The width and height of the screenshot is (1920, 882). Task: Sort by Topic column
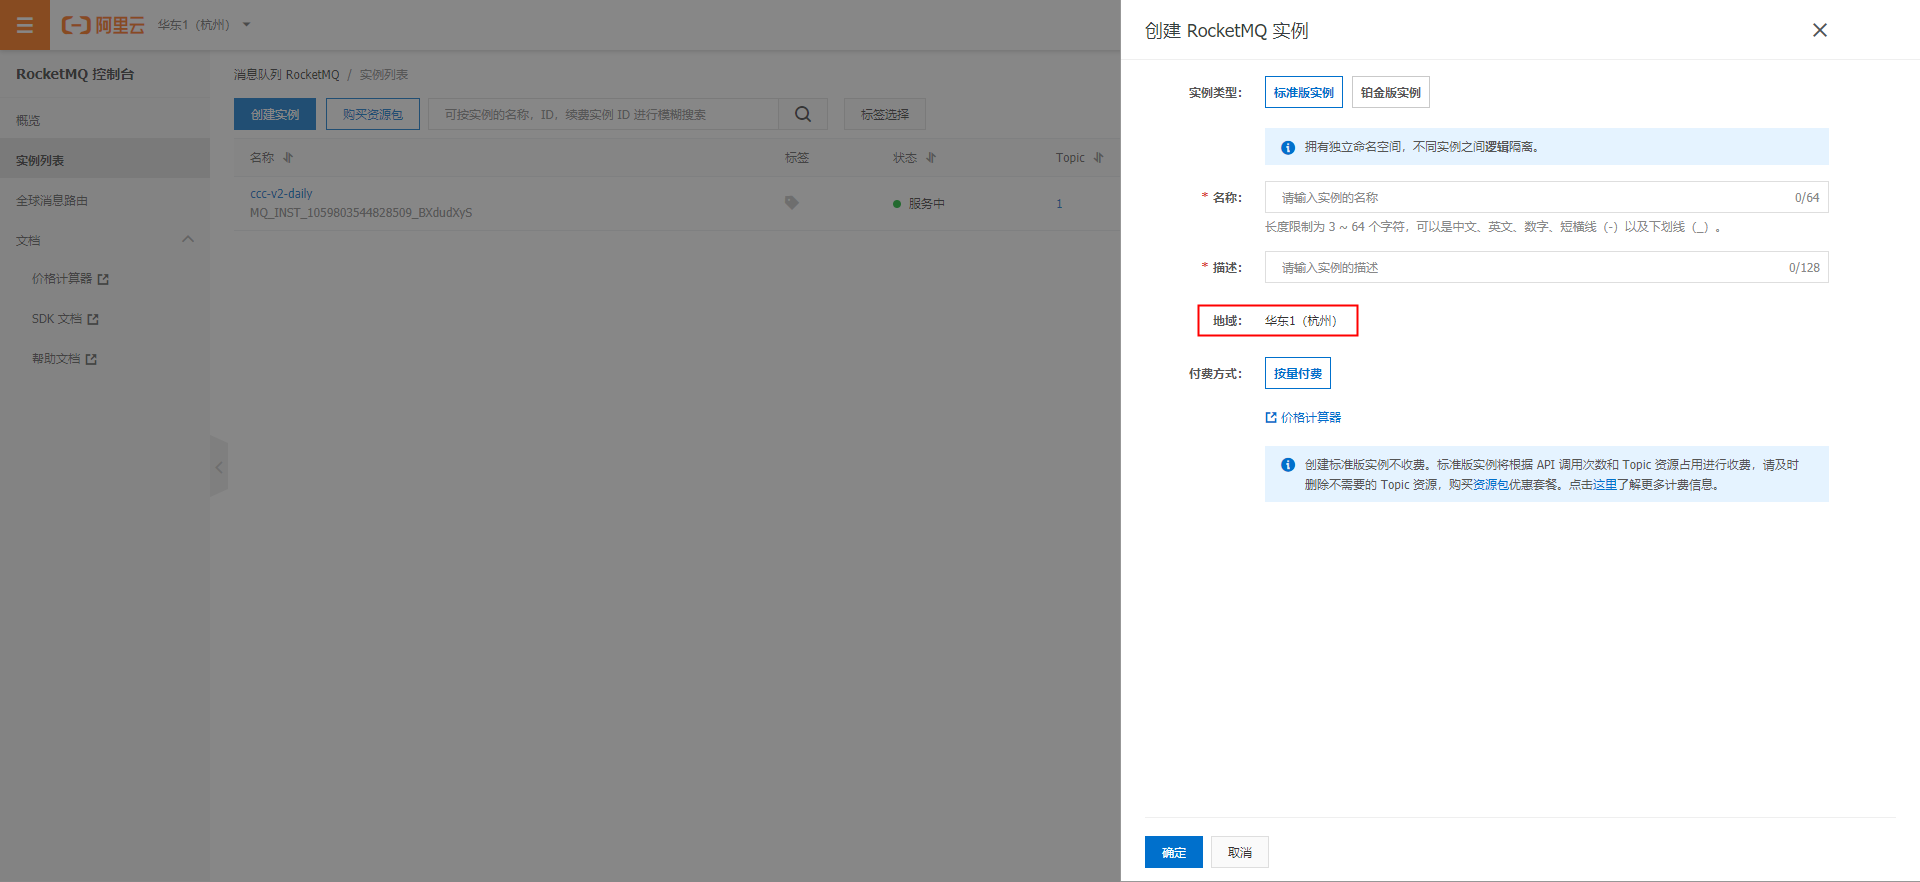1099,158
